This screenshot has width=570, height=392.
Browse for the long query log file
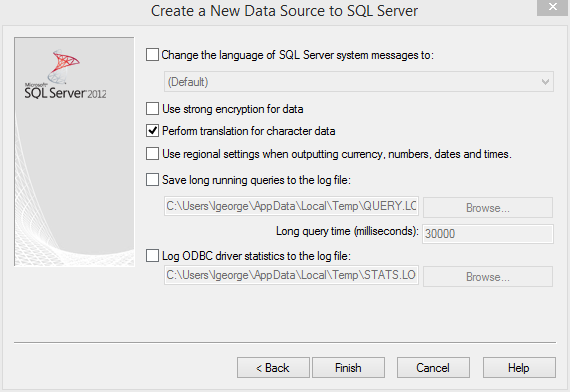click(488, 208)
